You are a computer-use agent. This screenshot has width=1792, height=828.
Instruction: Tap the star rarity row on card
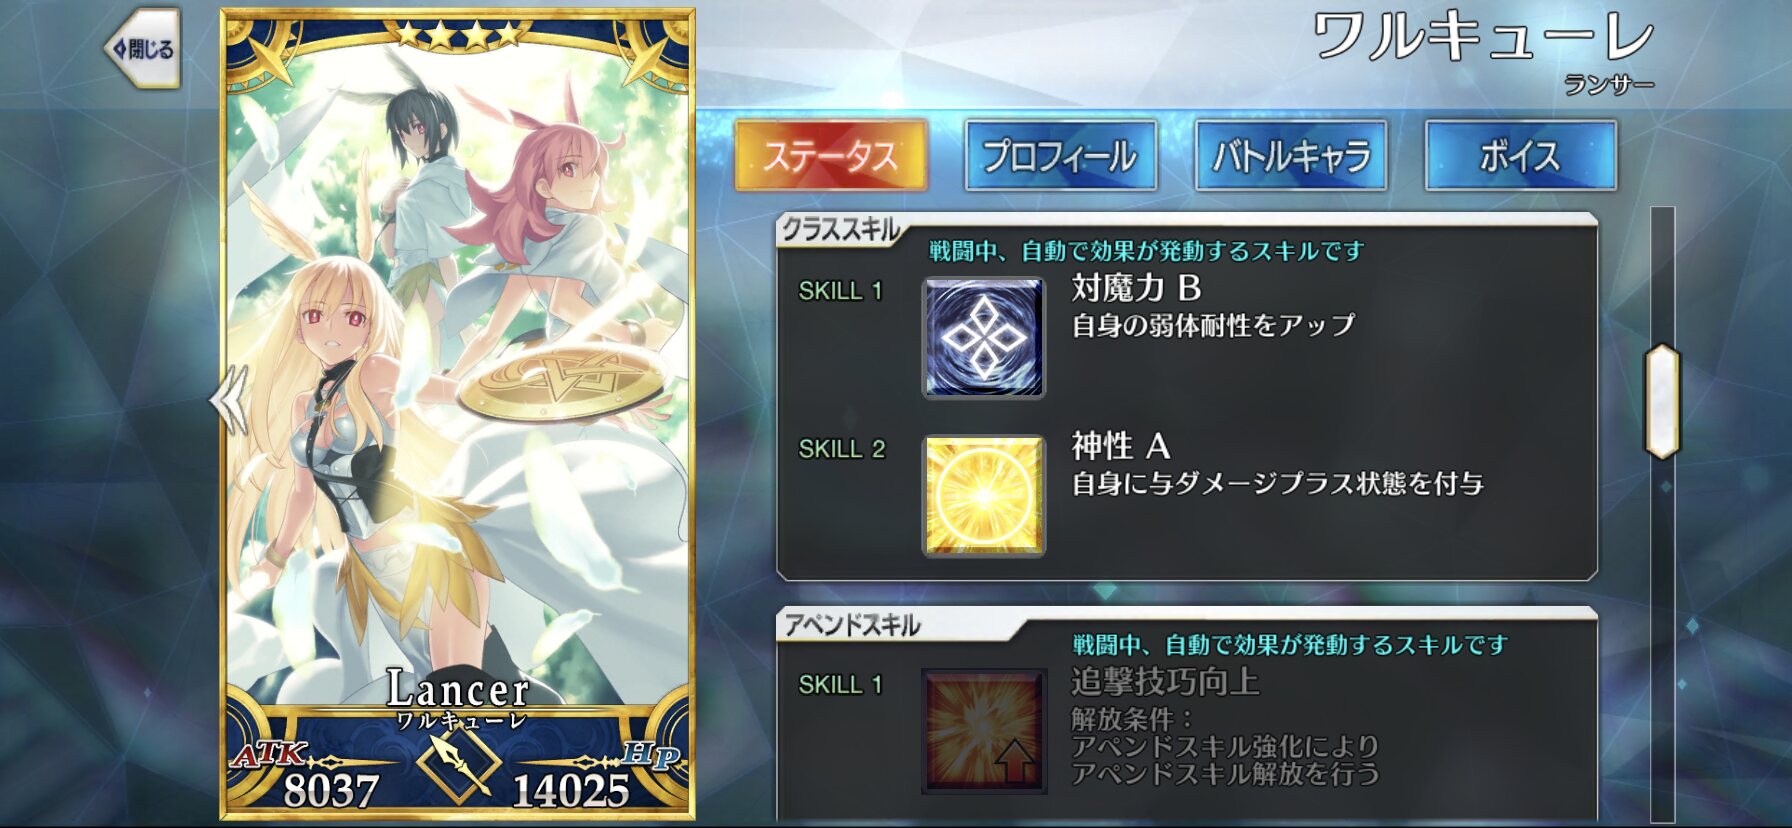coord(458,35)
